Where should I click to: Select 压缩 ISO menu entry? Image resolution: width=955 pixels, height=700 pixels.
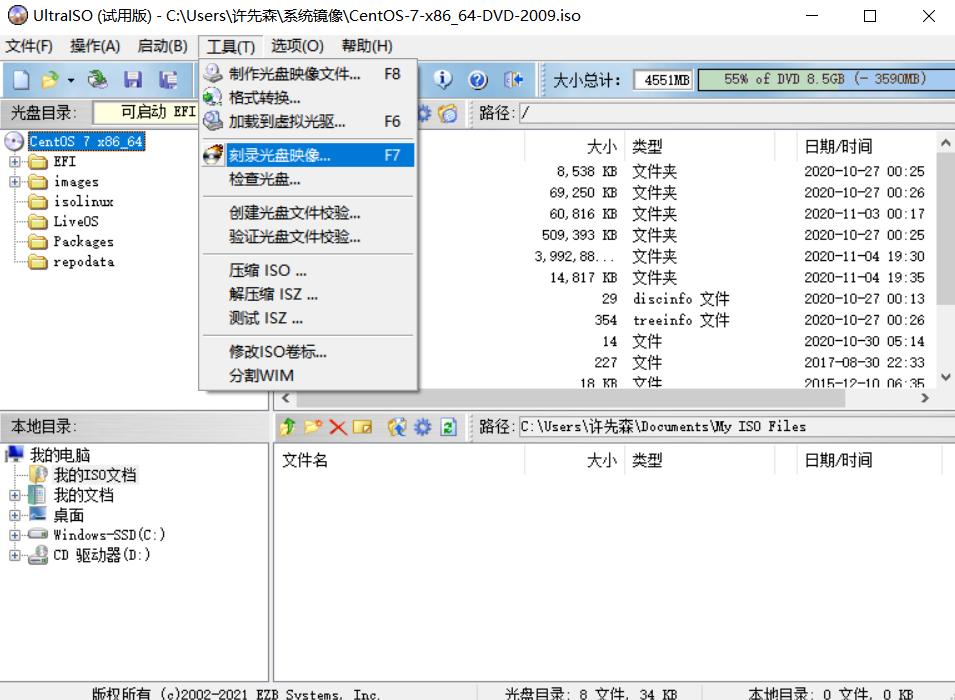coord(308,270)
